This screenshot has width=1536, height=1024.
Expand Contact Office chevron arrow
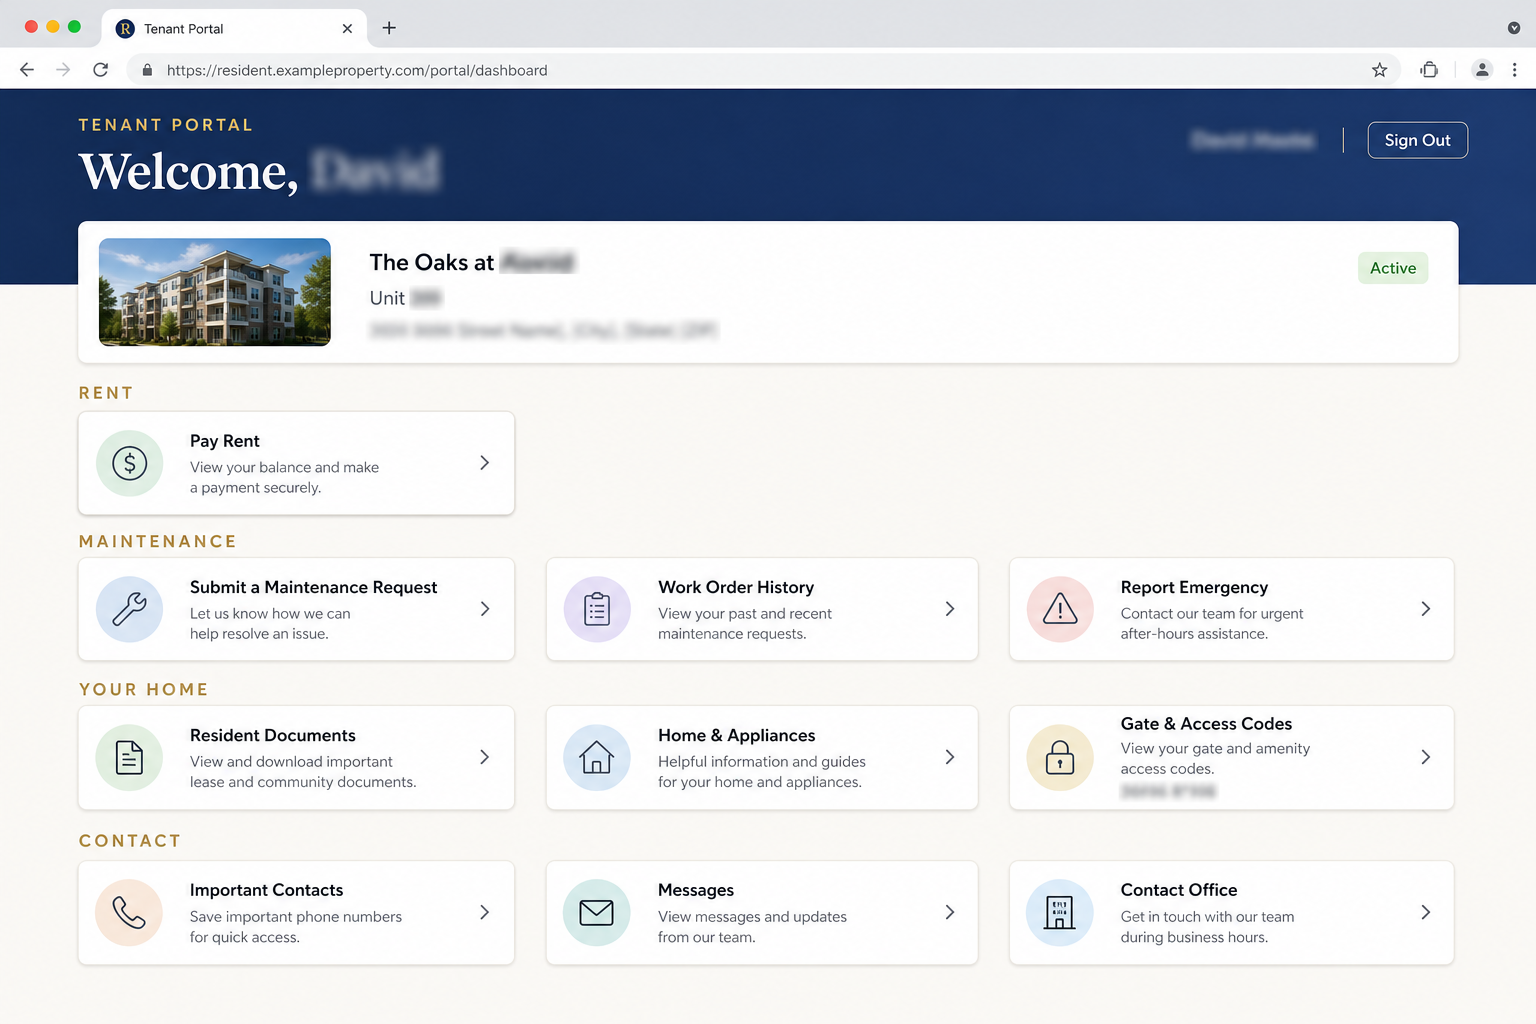(1426, 912)
